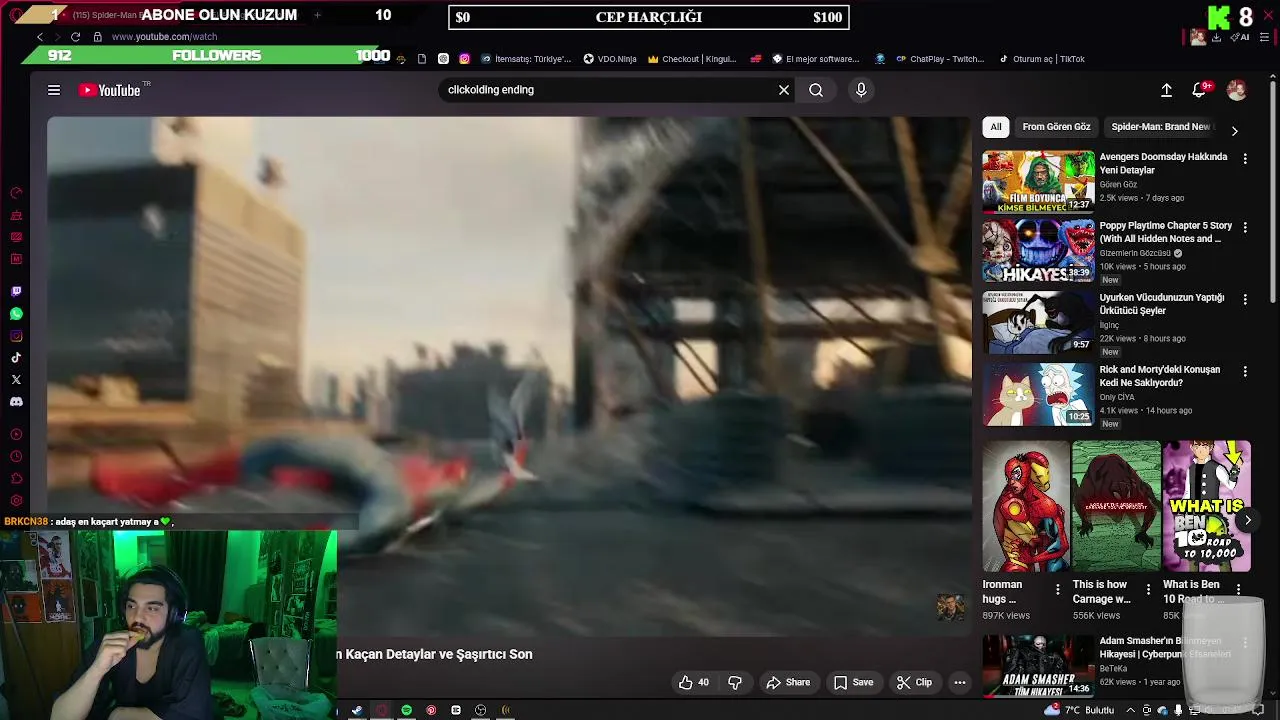Image resolution: width=1280 pixels, height=720 pixels.
Task: Open more video actions (three dots)
Action: [x=959, y=682]
